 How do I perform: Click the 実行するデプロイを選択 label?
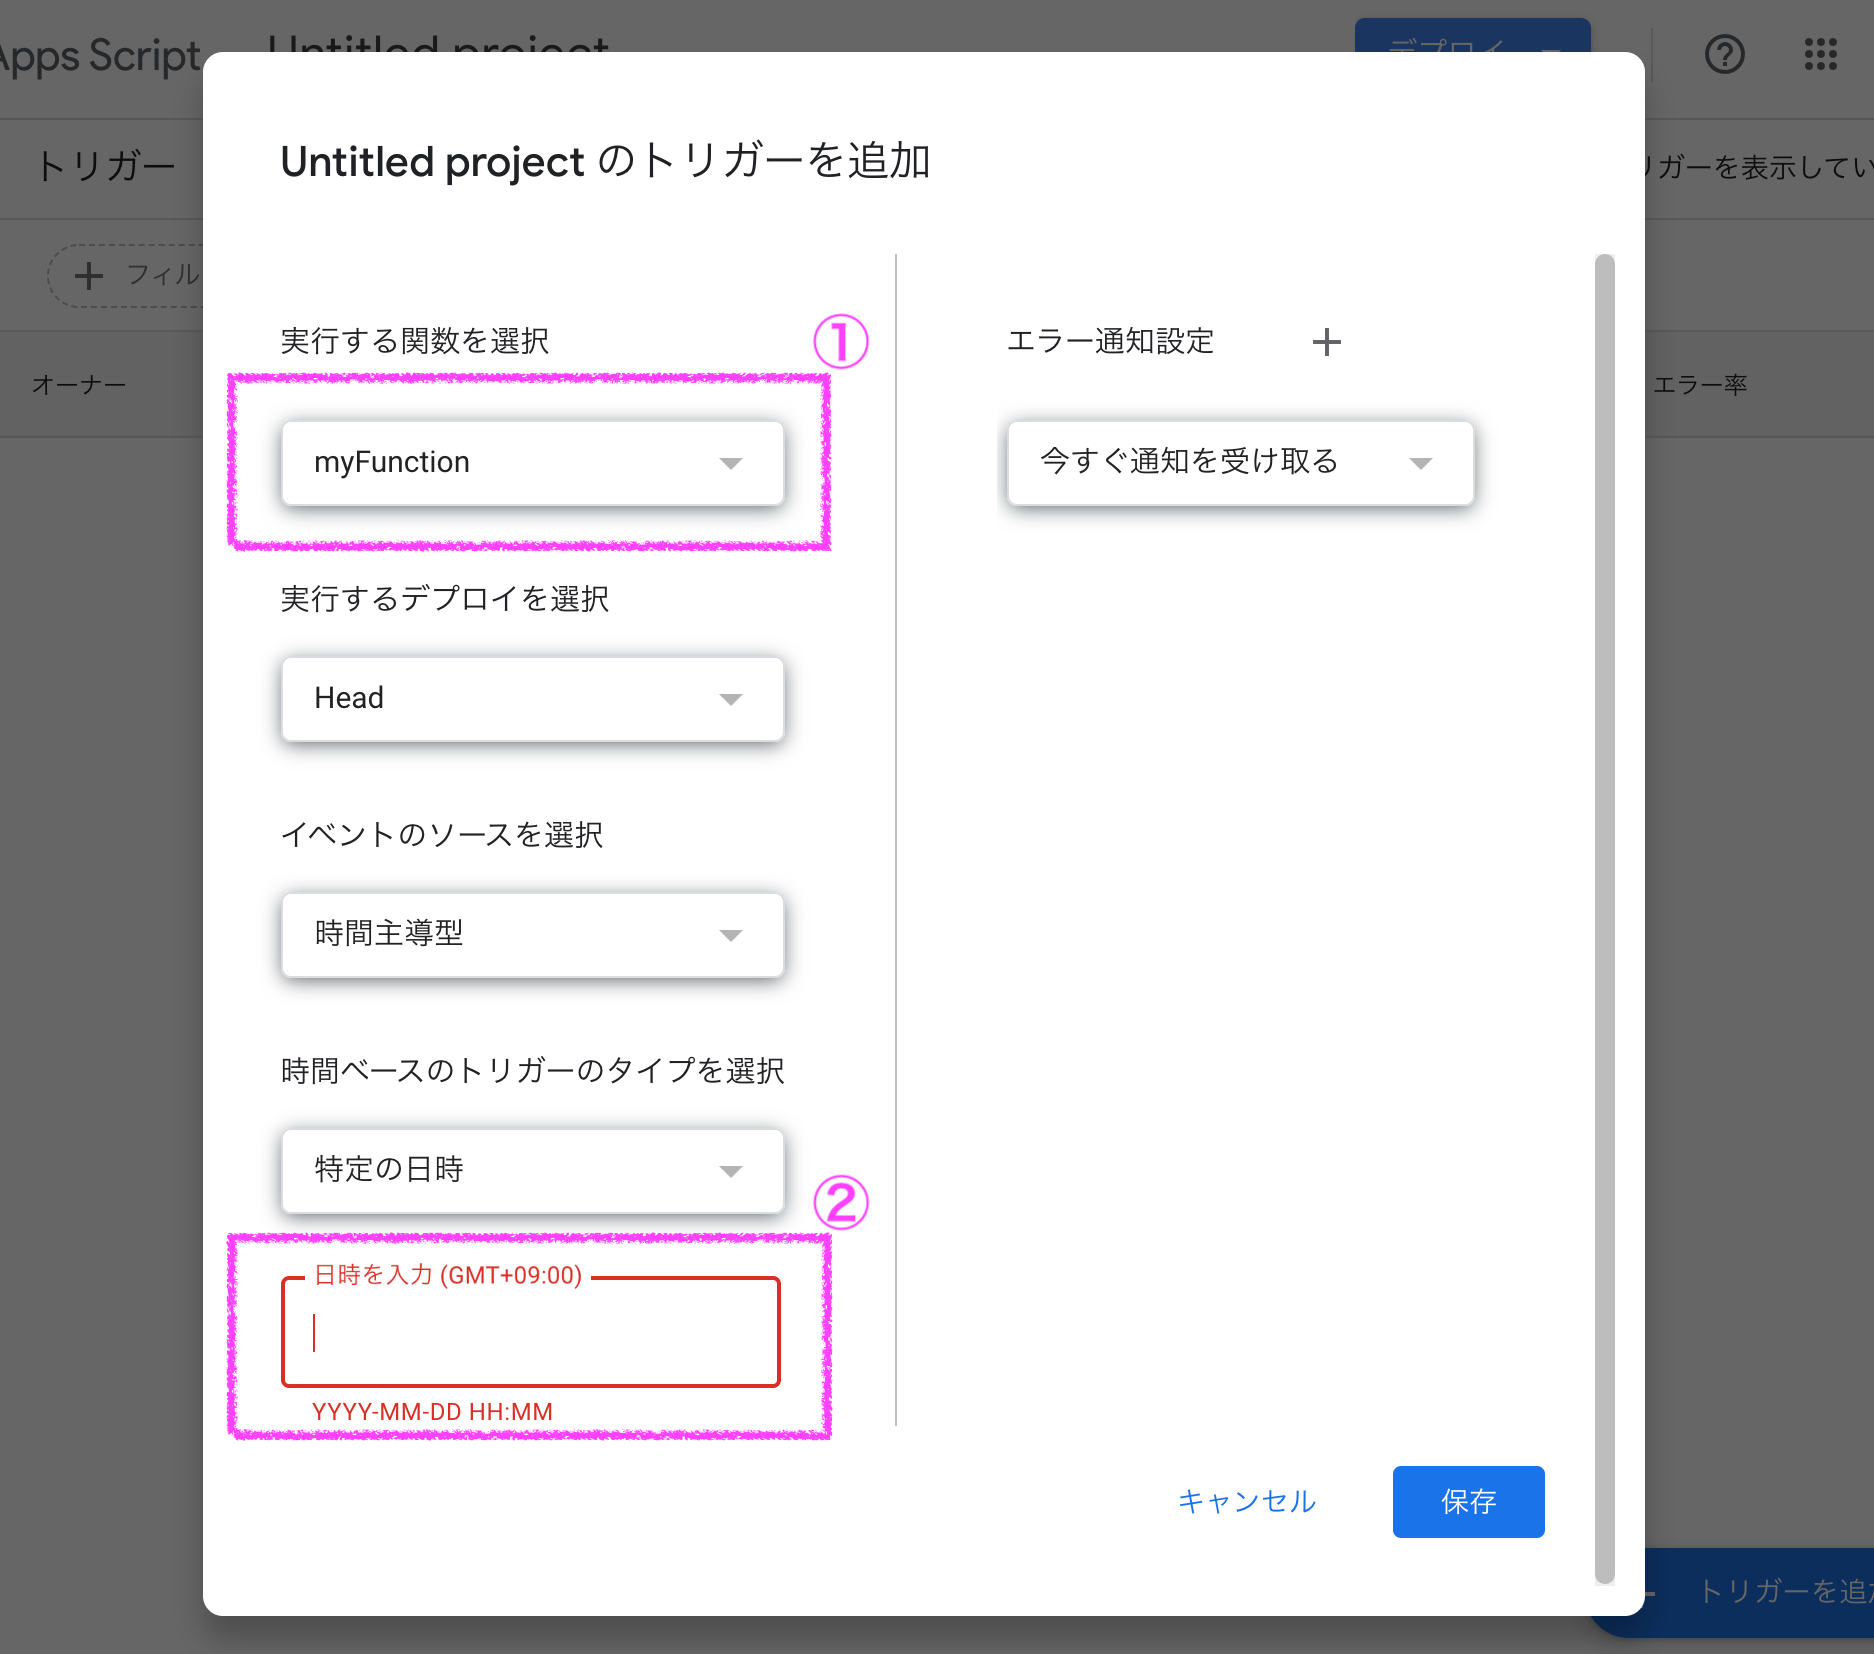pos(444,599)
